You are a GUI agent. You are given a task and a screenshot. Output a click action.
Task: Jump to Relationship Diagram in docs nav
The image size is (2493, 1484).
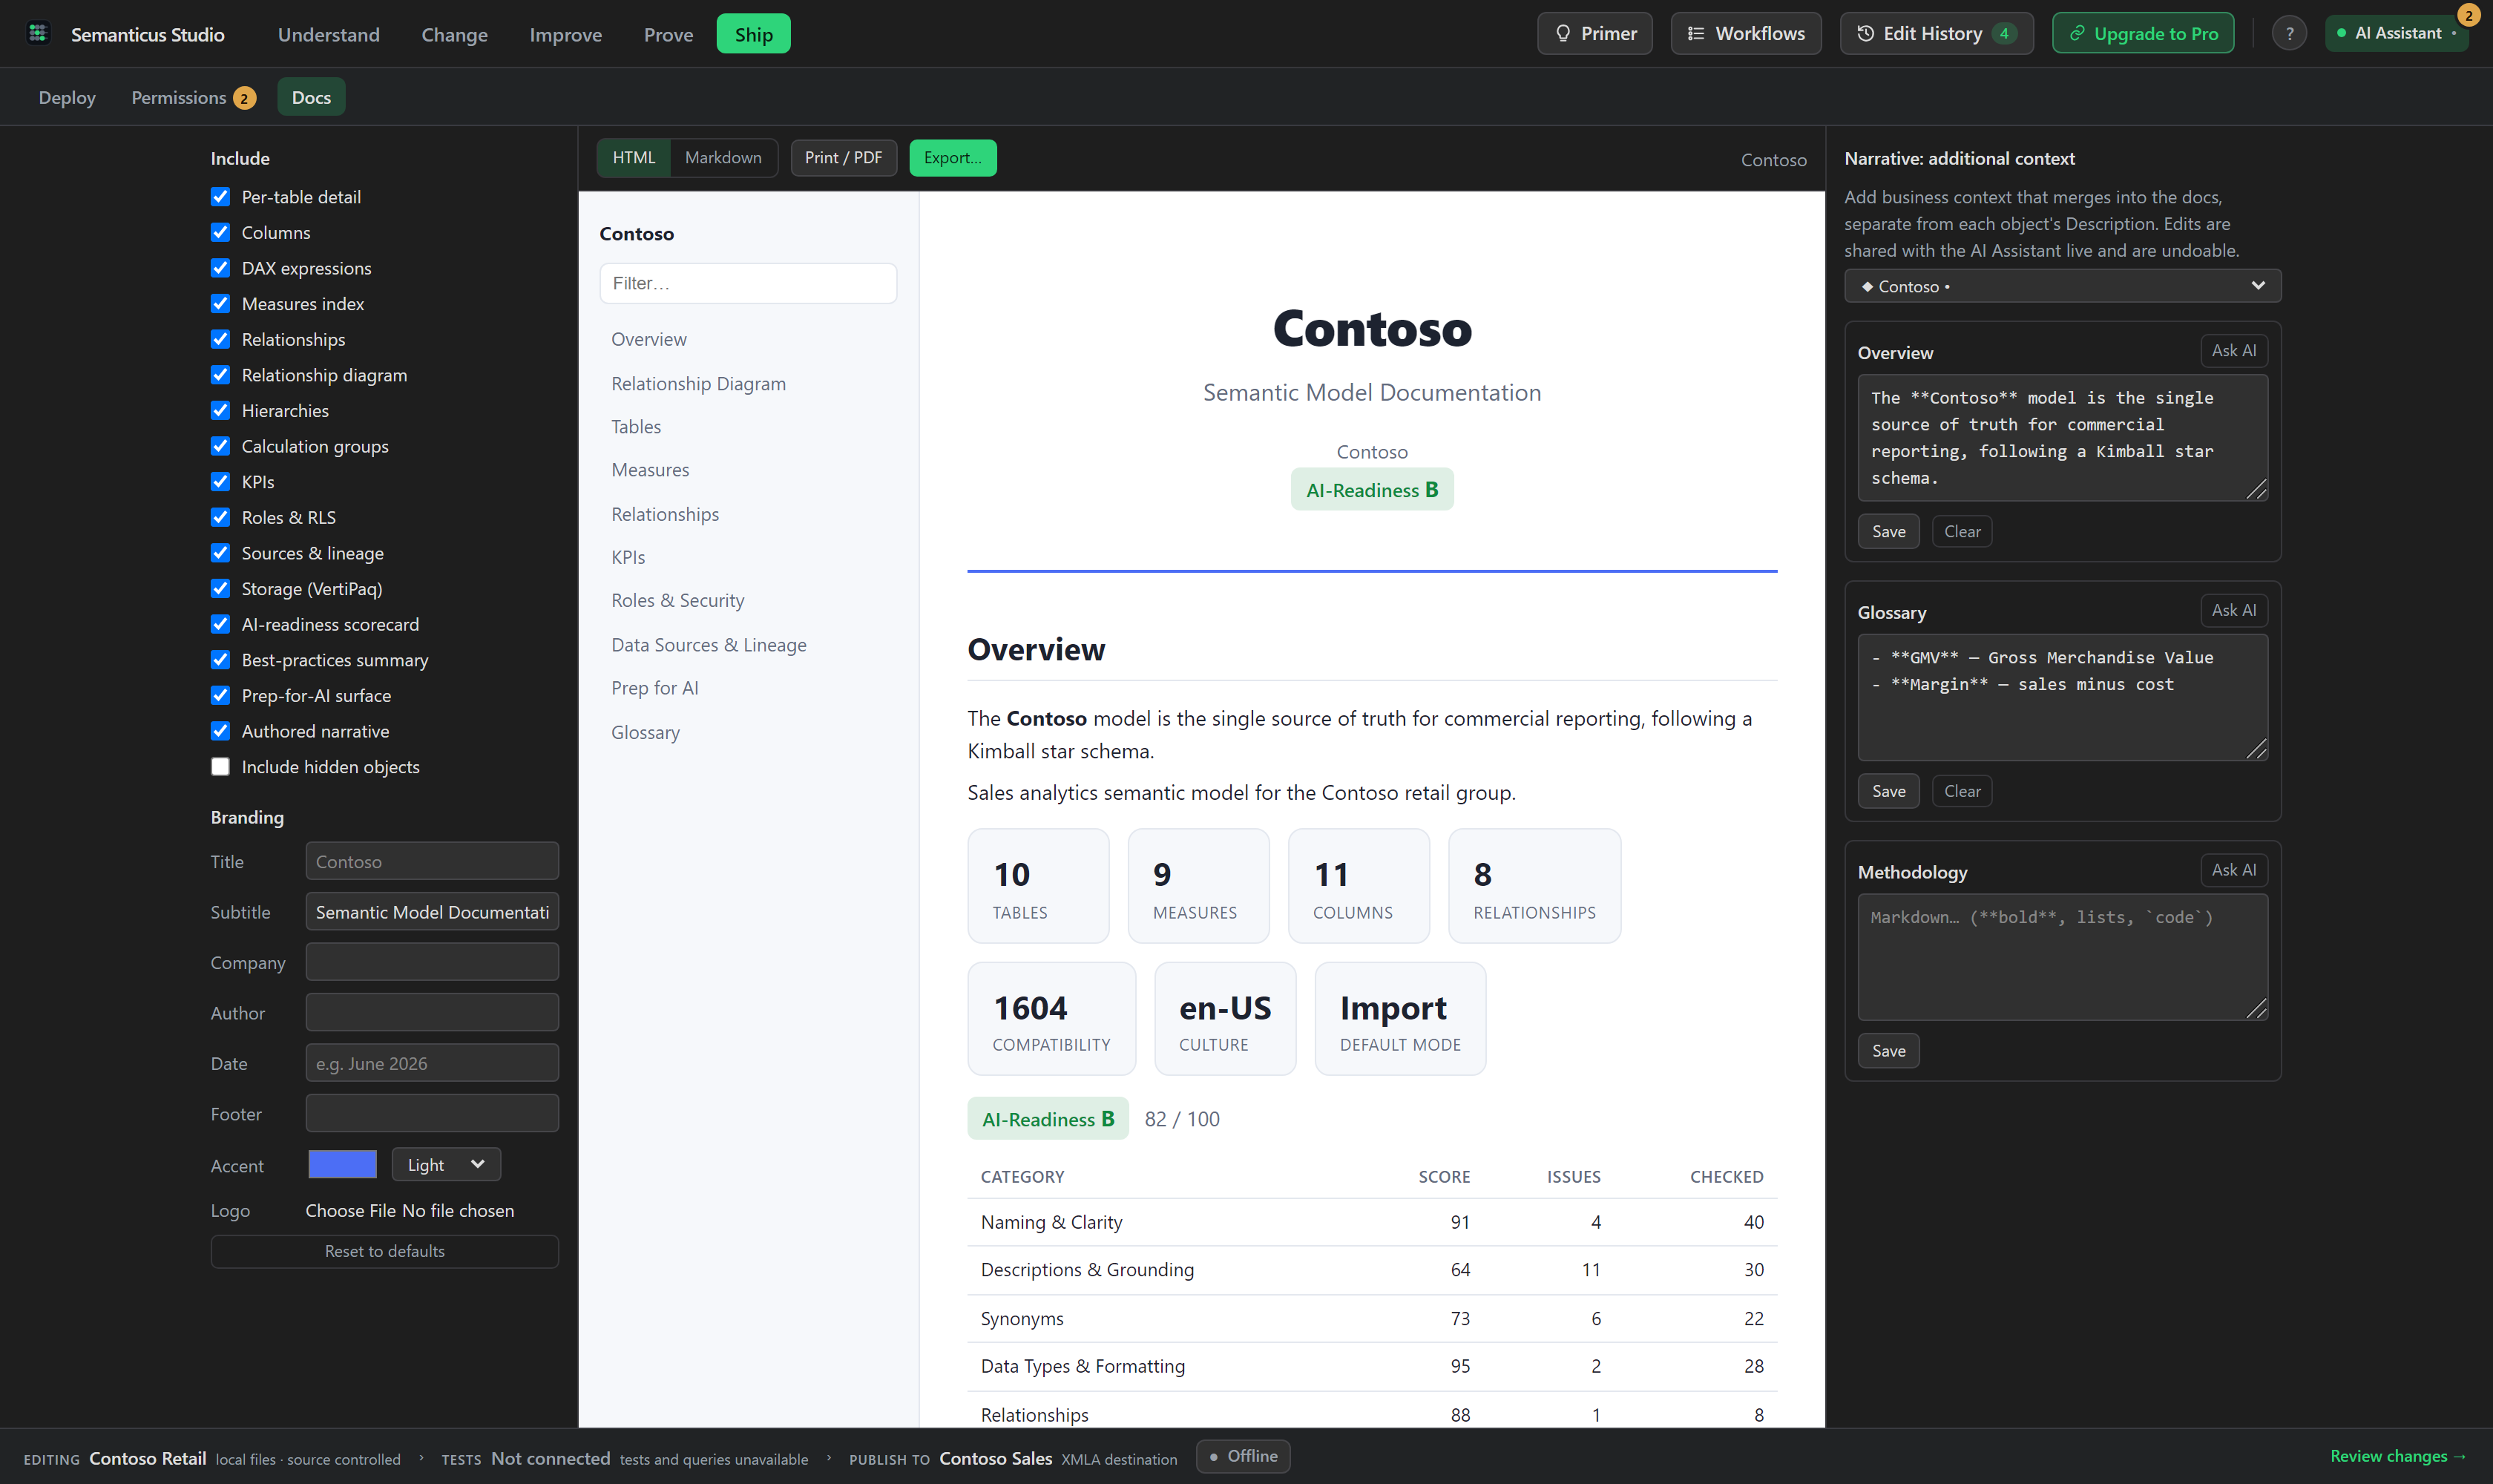tap(698, 384)
